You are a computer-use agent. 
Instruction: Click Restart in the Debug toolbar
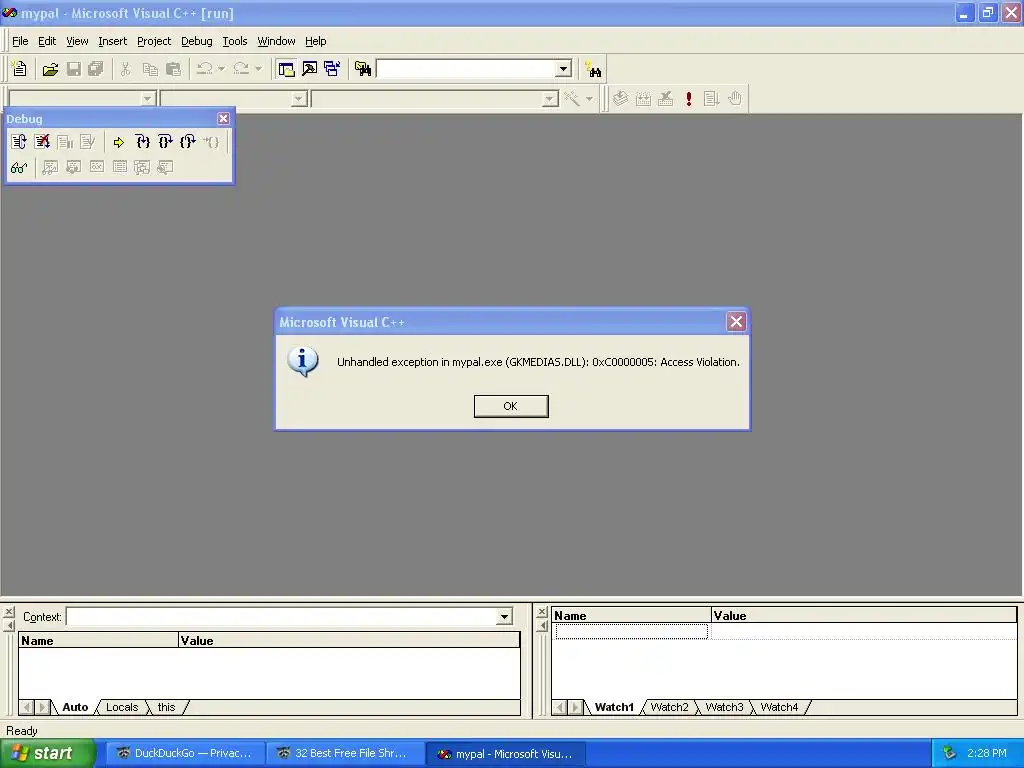click(19, 142)
